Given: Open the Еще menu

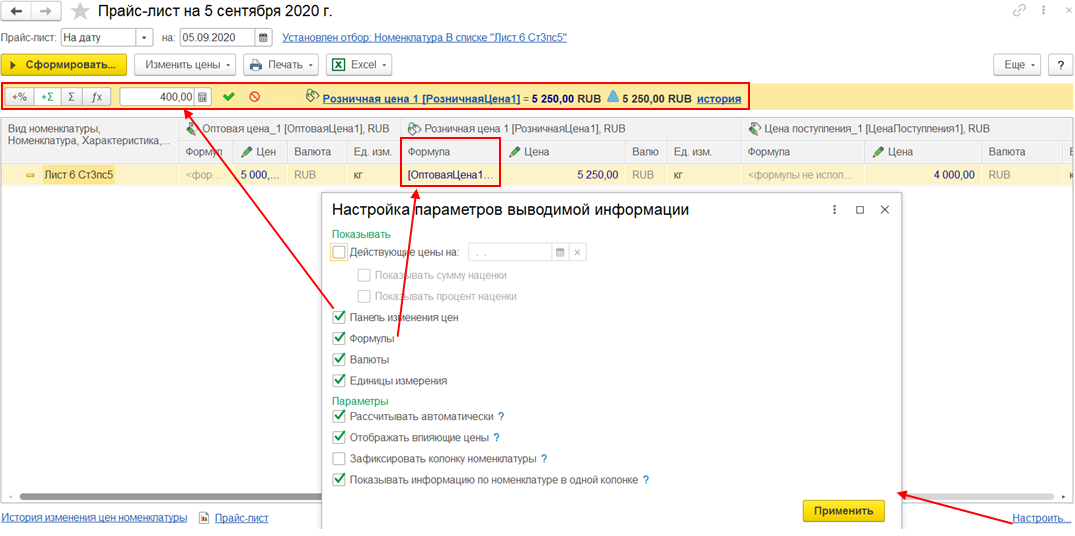Looking at the screenshot, I should coord(1017,65).
